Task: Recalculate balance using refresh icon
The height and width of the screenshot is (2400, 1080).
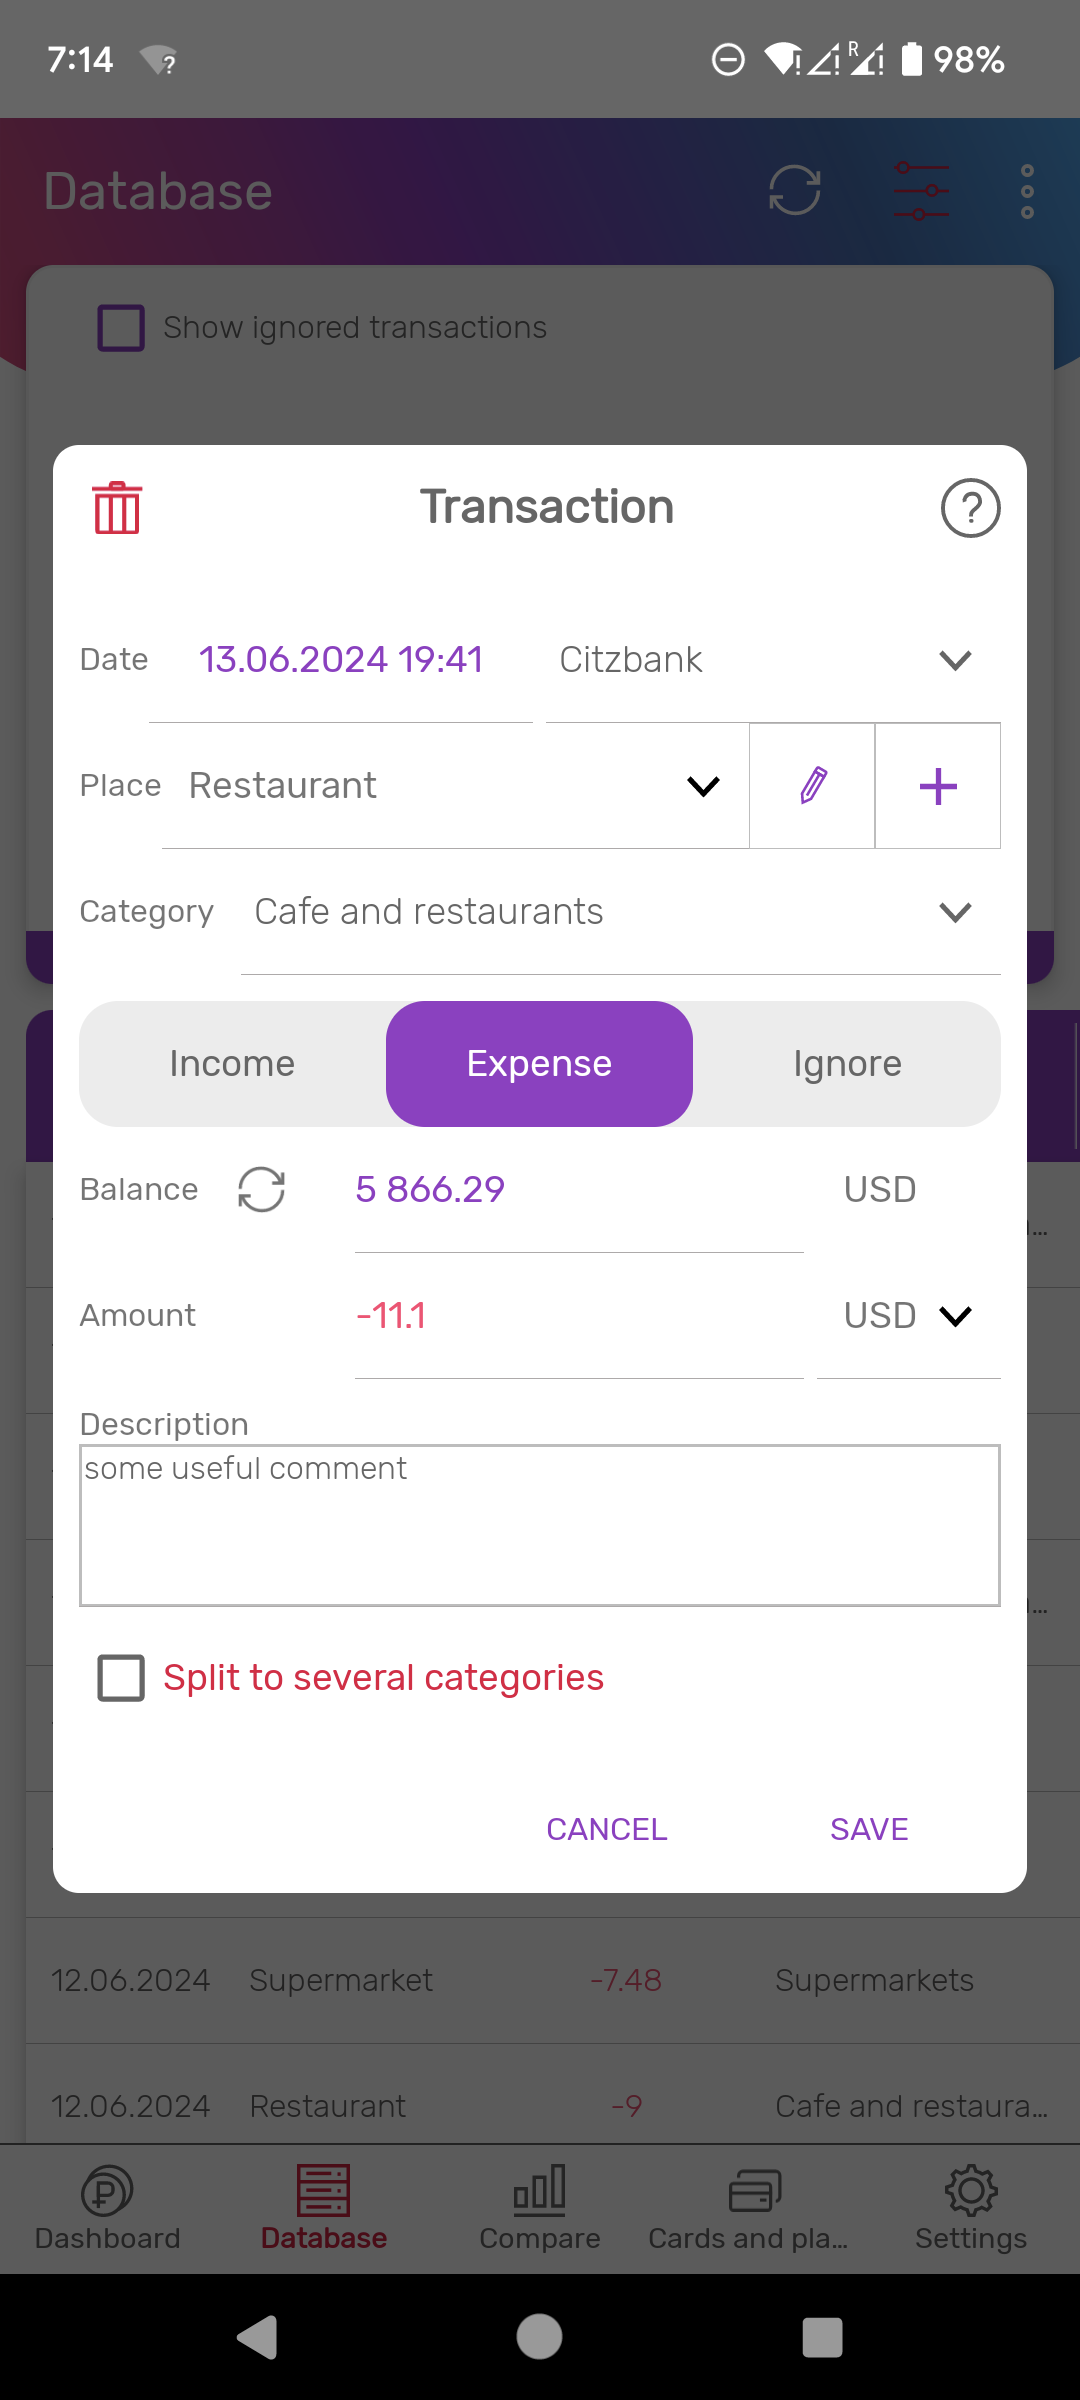Action: pyautogui.click(x=262, y=1190)
